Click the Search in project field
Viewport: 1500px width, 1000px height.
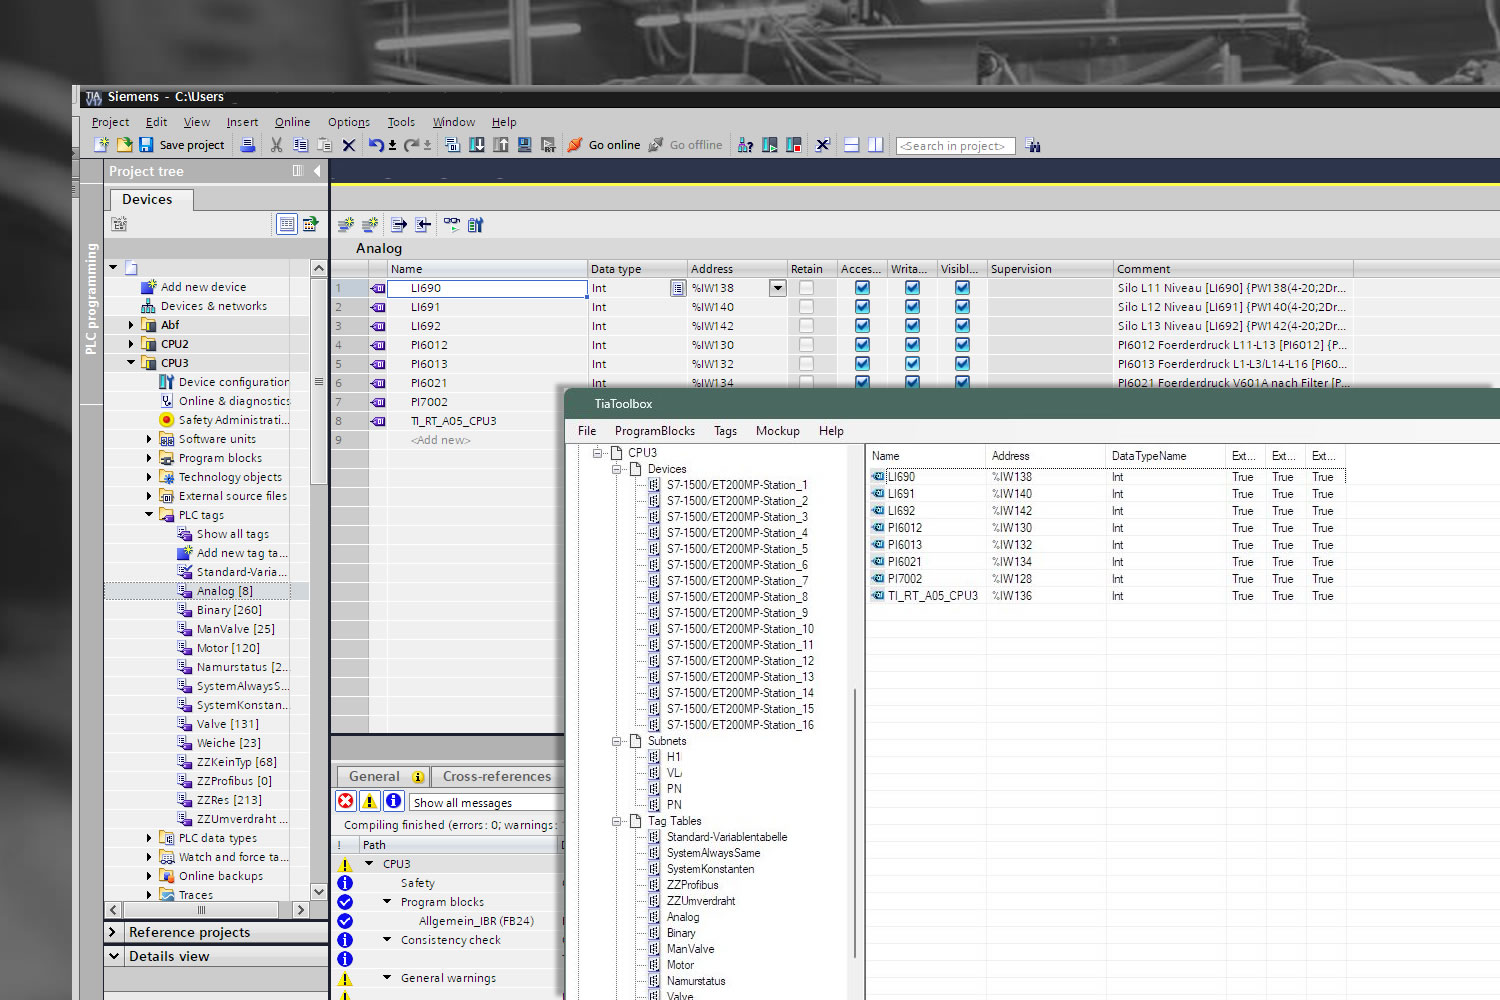click(956, 146)
